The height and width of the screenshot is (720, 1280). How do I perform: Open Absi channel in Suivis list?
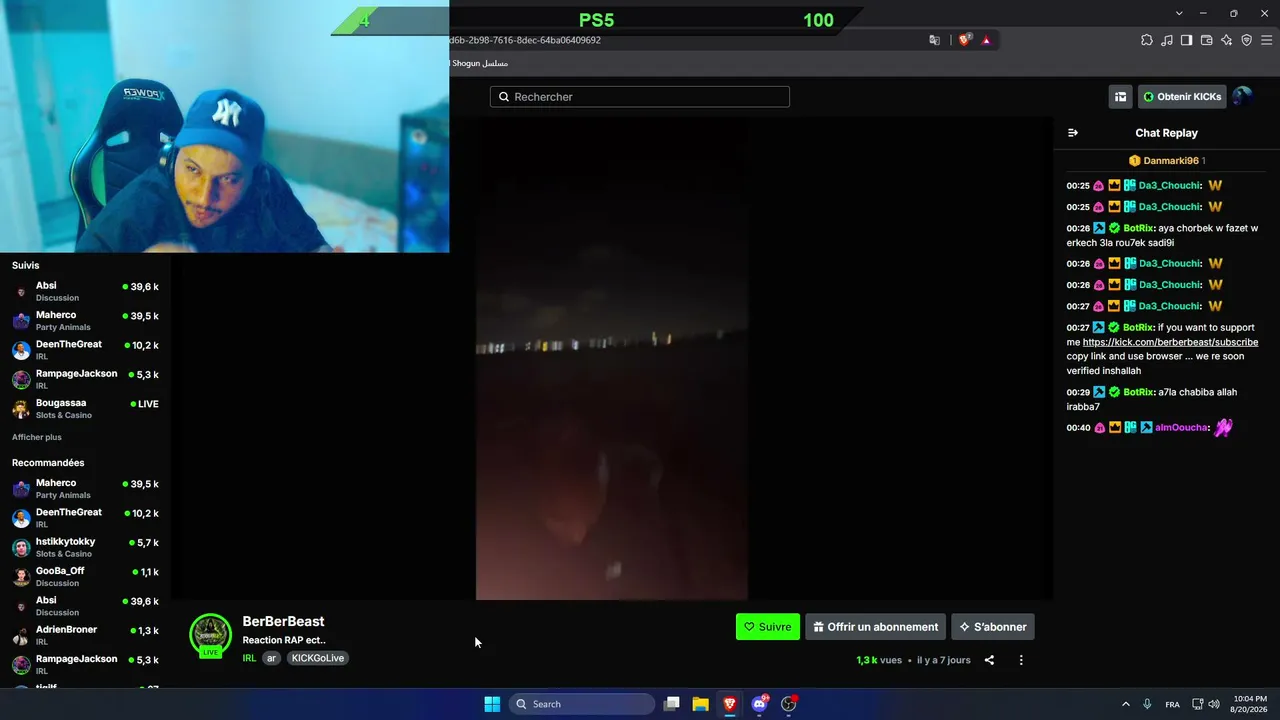pos(85,291)
